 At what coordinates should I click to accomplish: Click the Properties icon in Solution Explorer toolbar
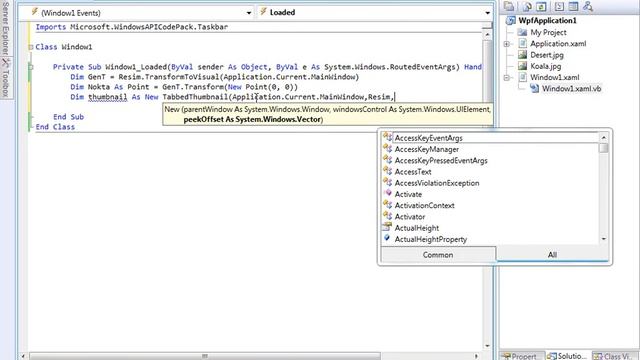(x=509, y=6)
